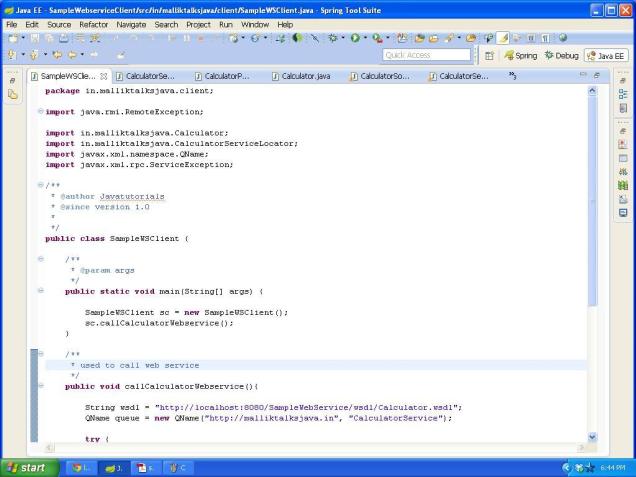Viewport: 636px width, 477px height.
Task: Collapse the import statements block
Action: coord(40,111)
